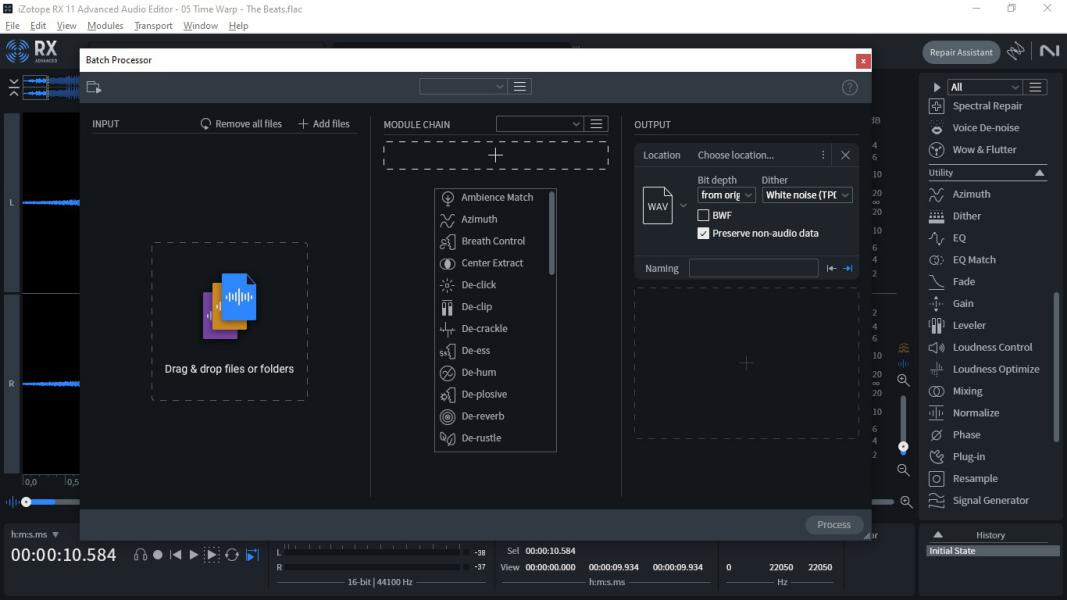
Task: Open the Bit depth dropdown
Action: 725,195
